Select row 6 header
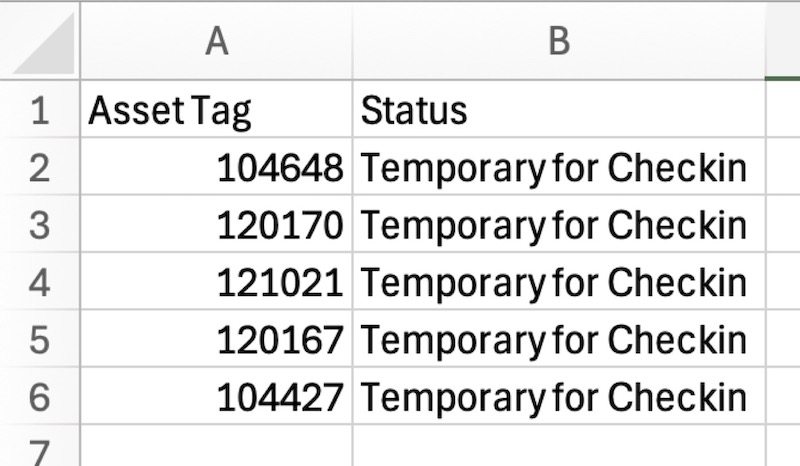800x466 pixels. point(40,397)
